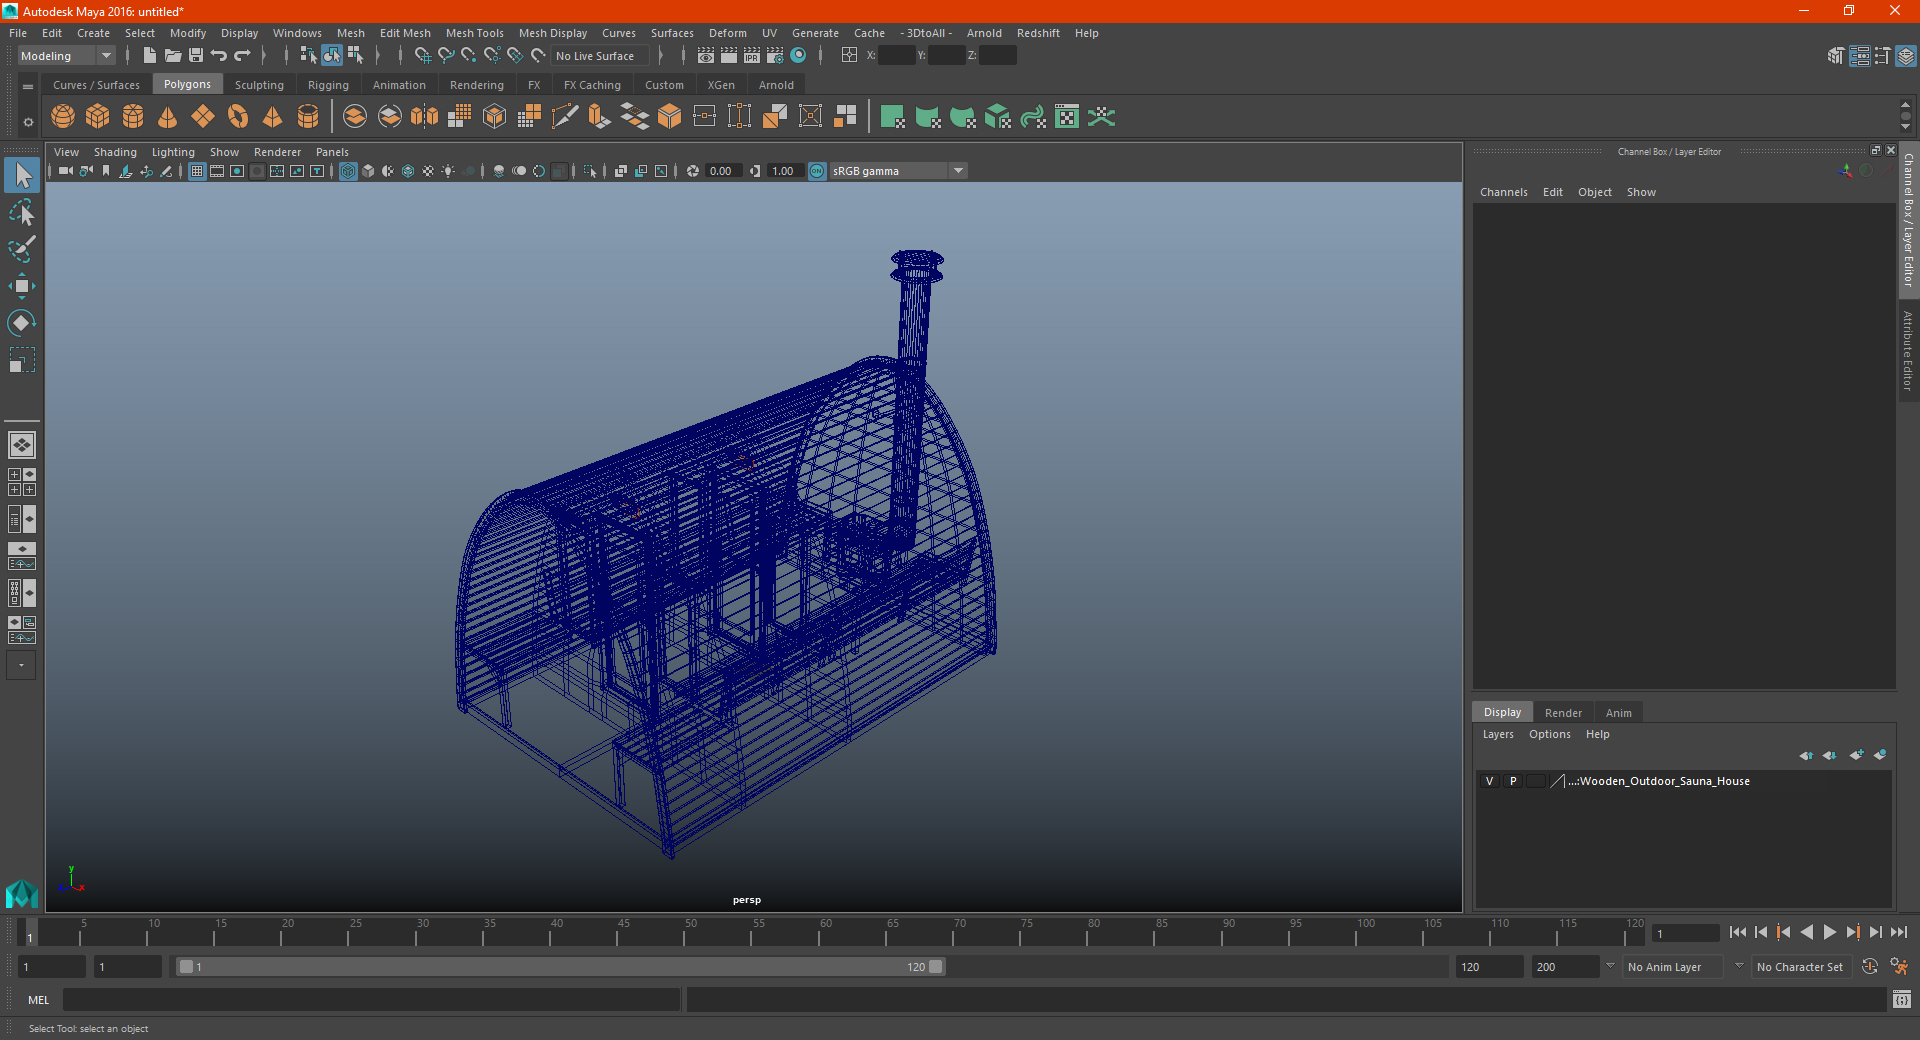1920x1040 pixels.
Task: Click the Save Scene icon
Action: [196, 56]
